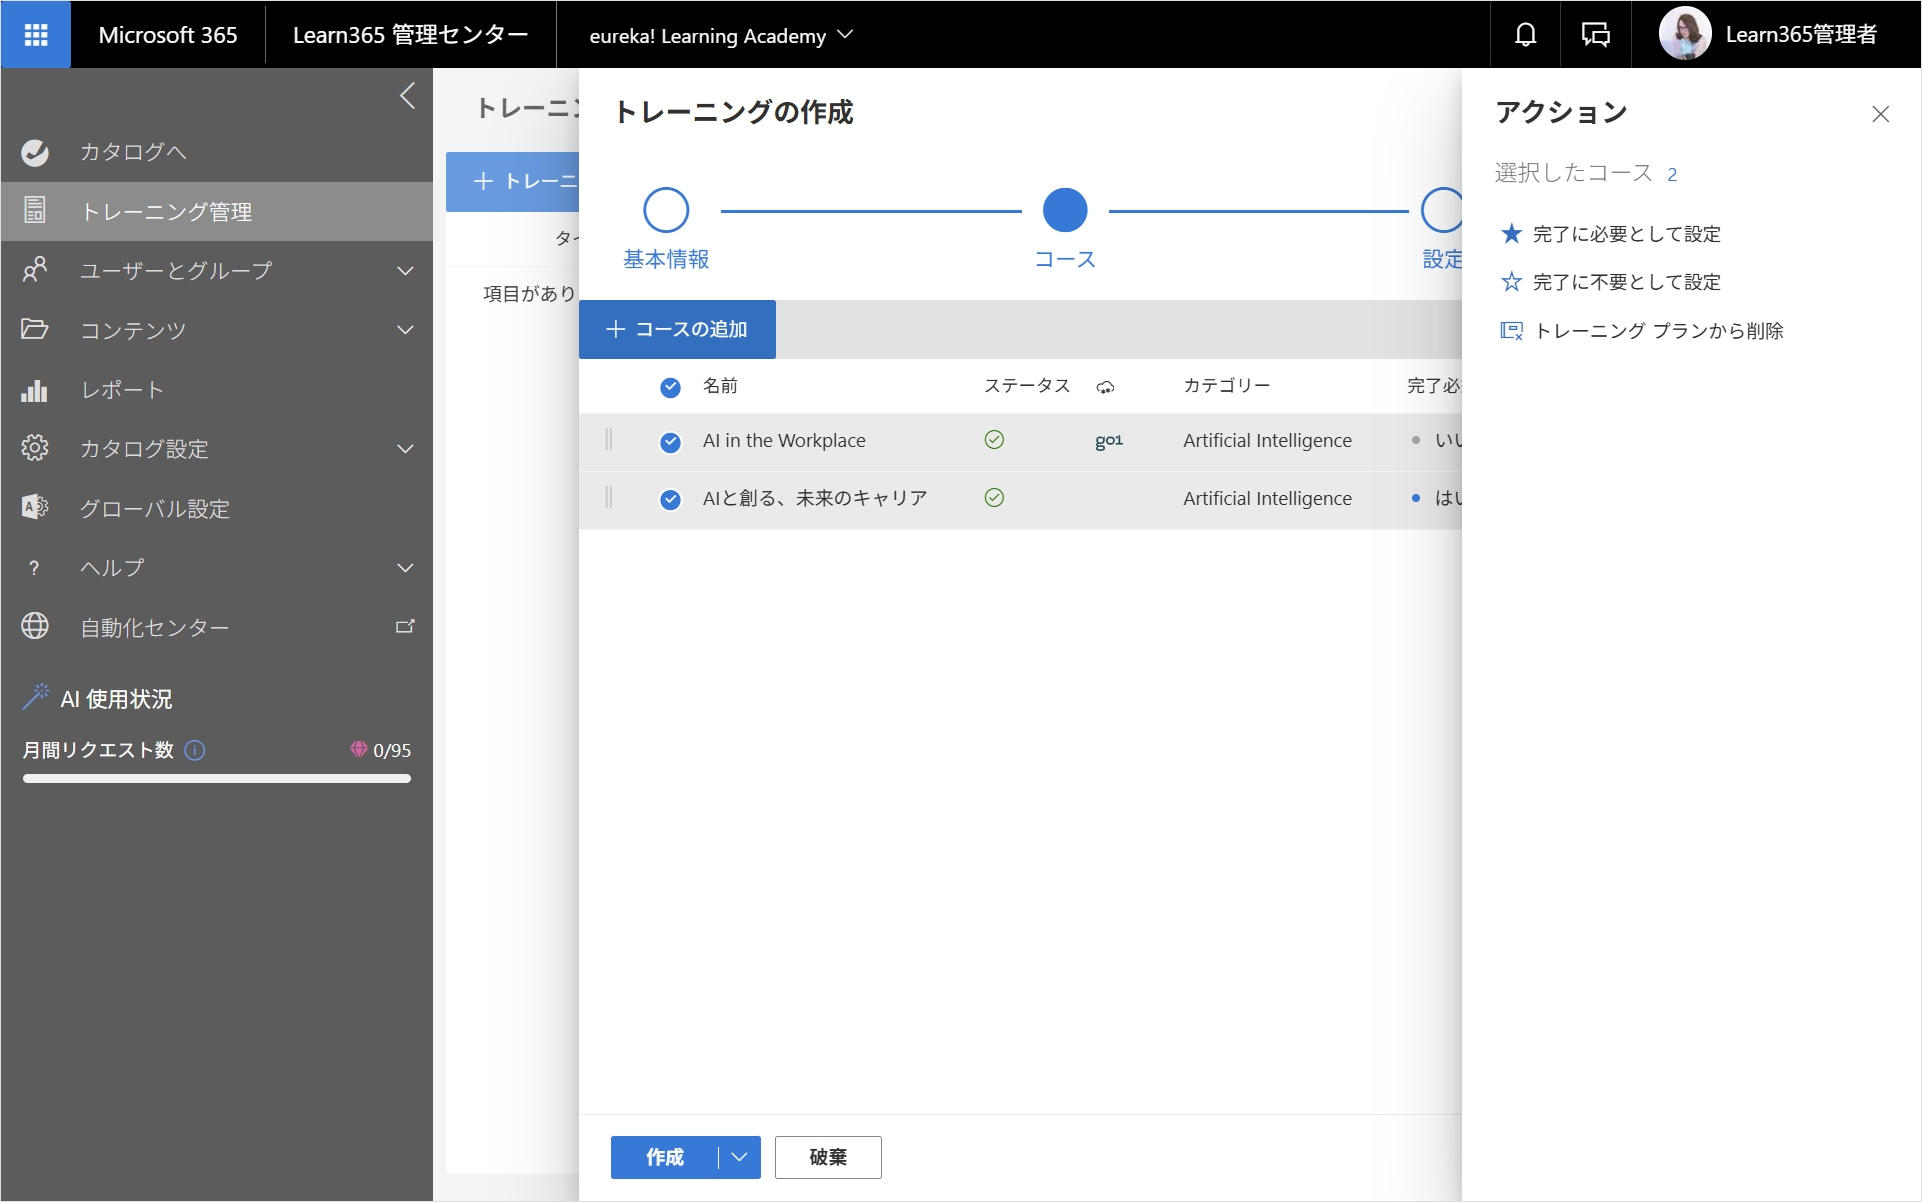Click the 0/95 request counter
The width and height of the screenshot is (1922, 1202).
(392, 750)
